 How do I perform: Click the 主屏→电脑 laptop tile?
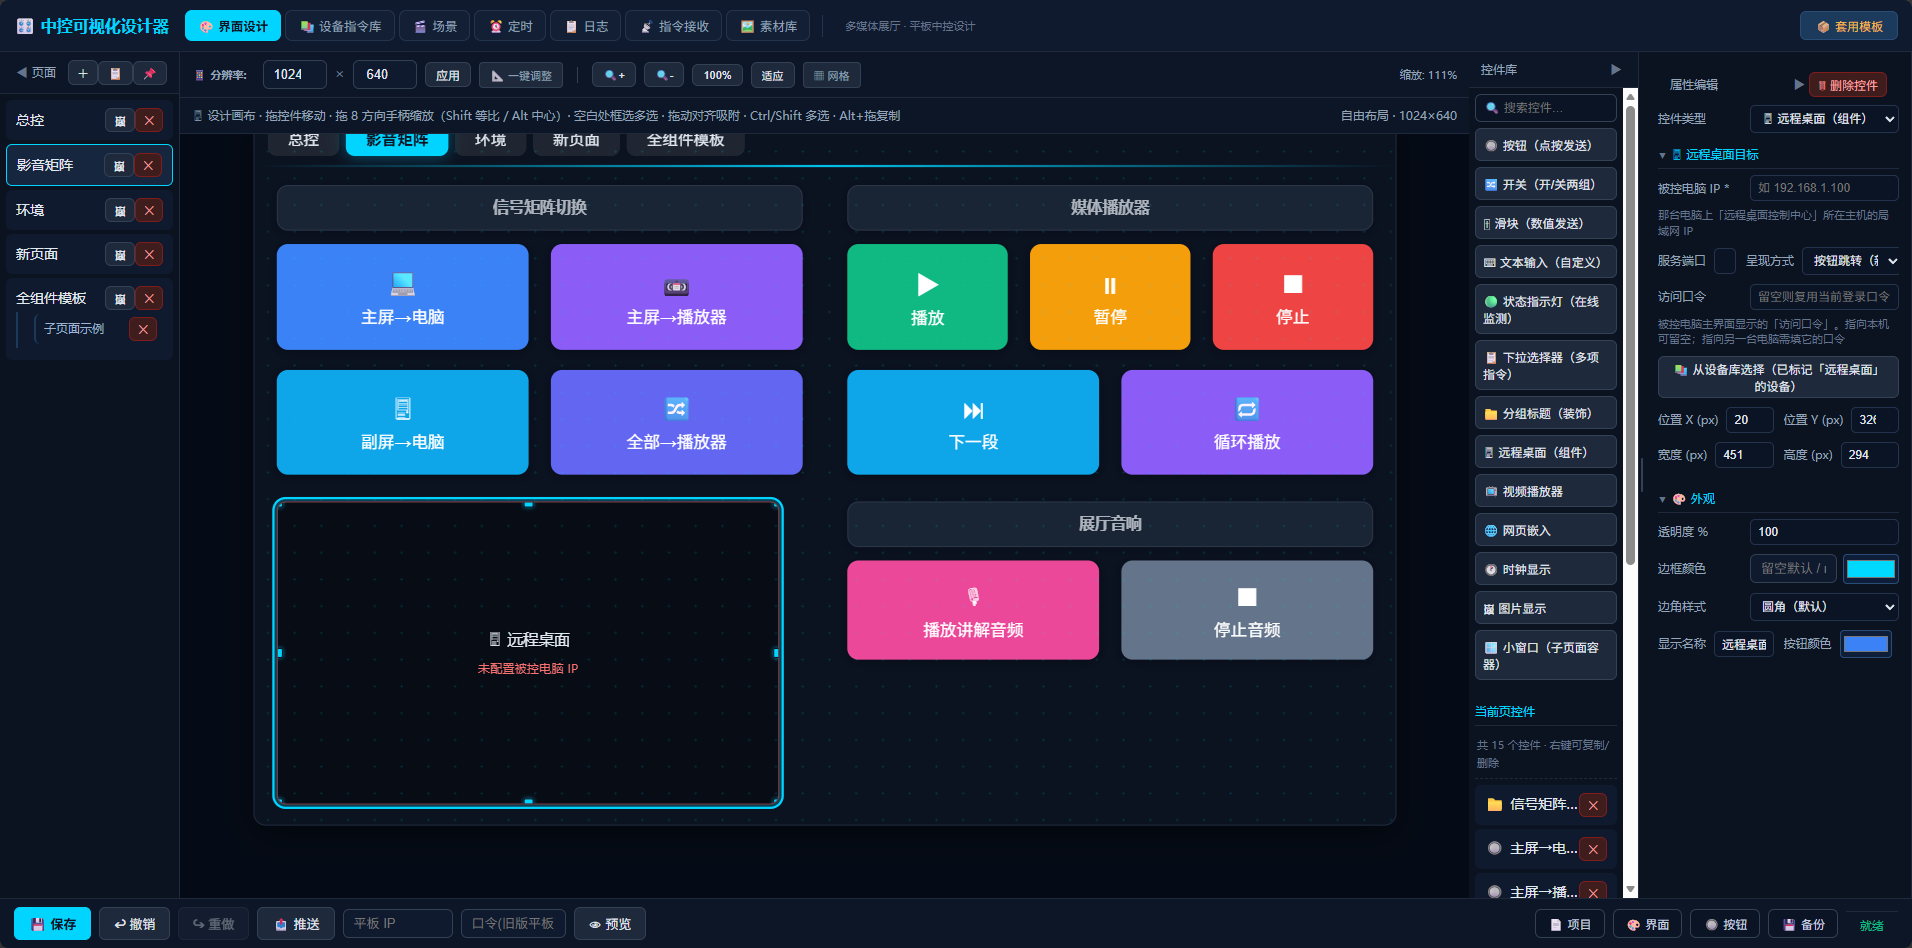coord(402,297)
